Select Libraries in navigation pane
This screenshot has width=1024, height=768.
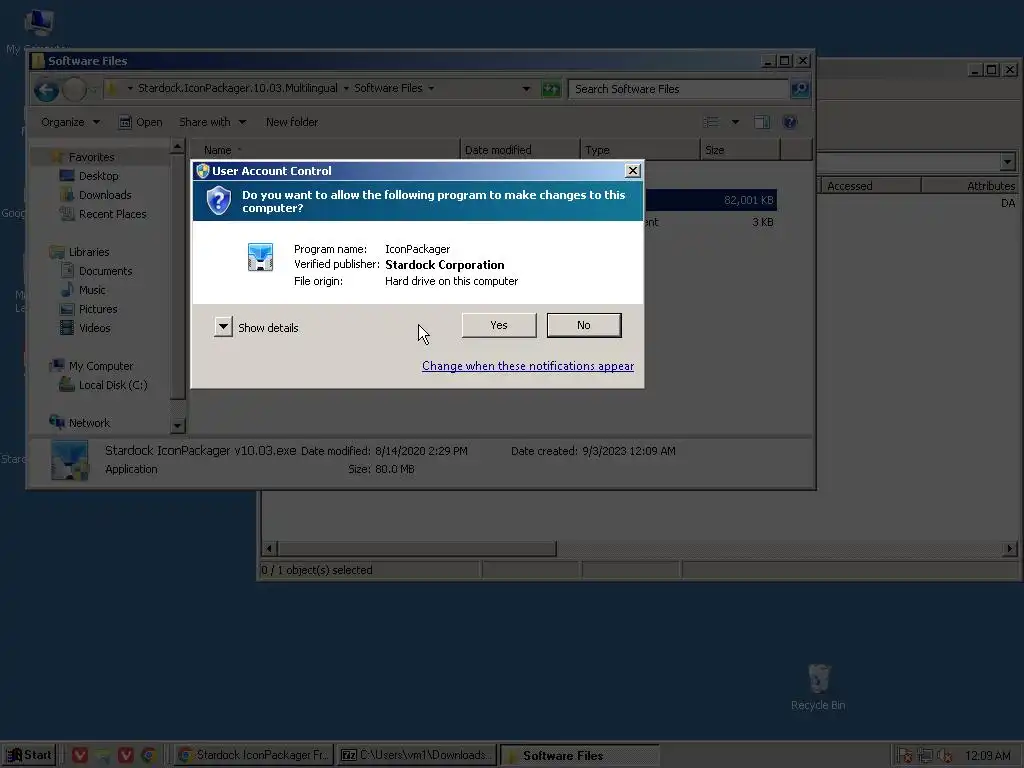(89, 251)
